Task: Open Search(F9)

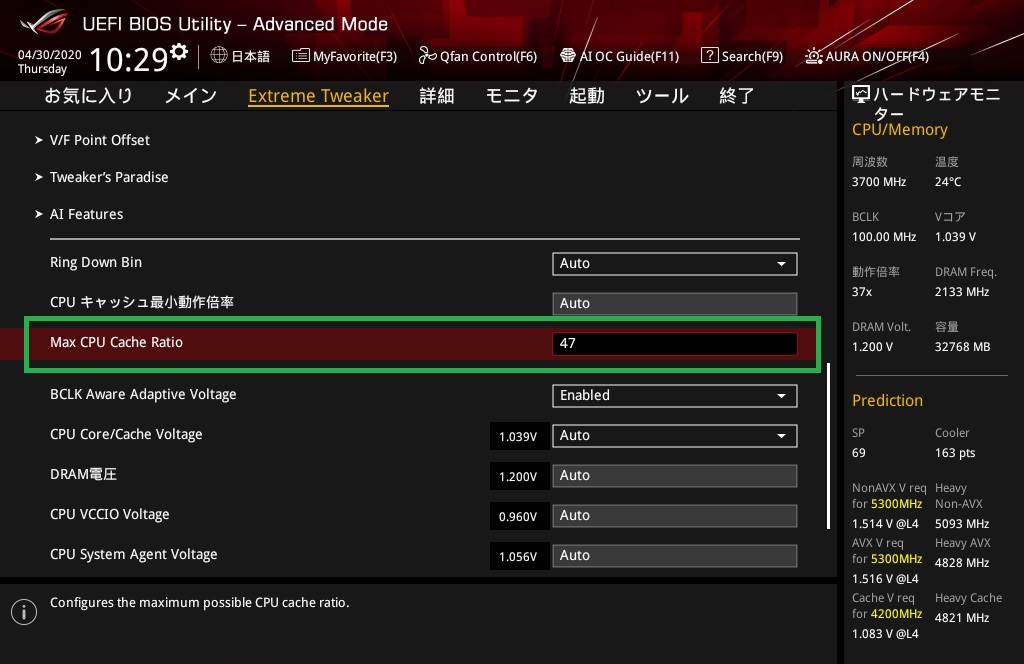Action: [752, 56]
